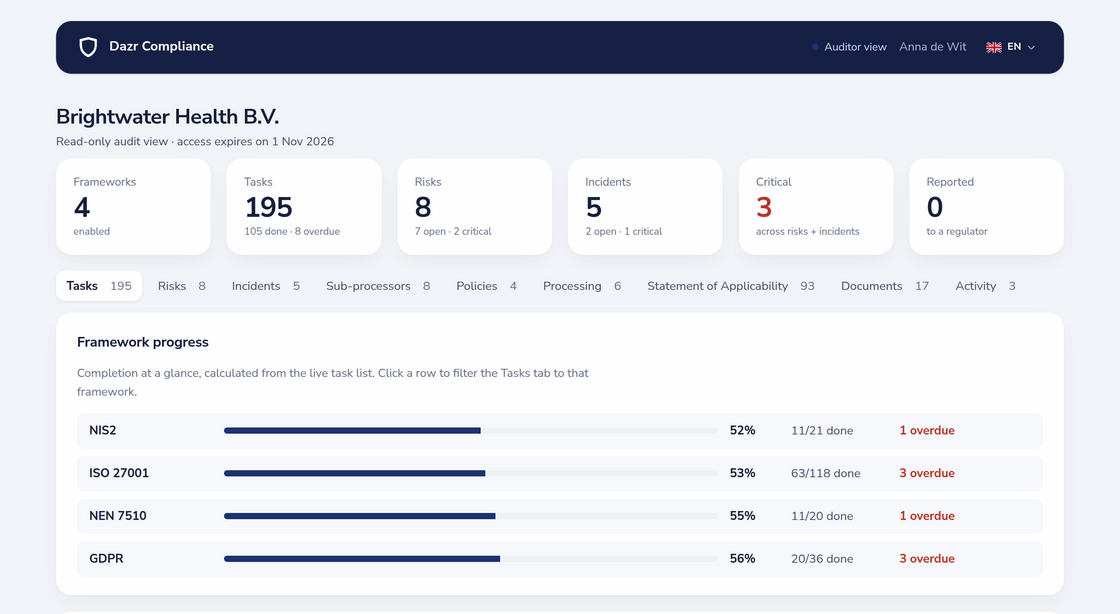
Task: Click the Critical count card
Action: 816,207
